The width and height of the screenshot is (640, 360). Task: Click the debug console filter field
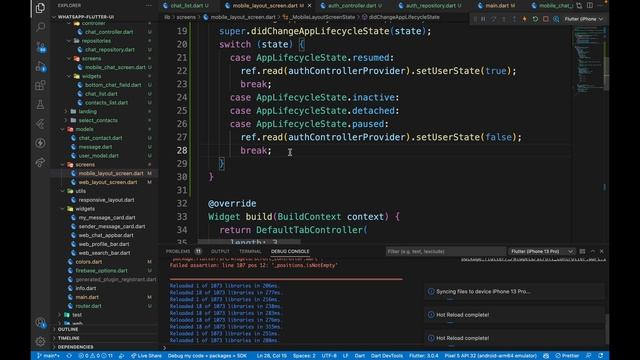445,251
